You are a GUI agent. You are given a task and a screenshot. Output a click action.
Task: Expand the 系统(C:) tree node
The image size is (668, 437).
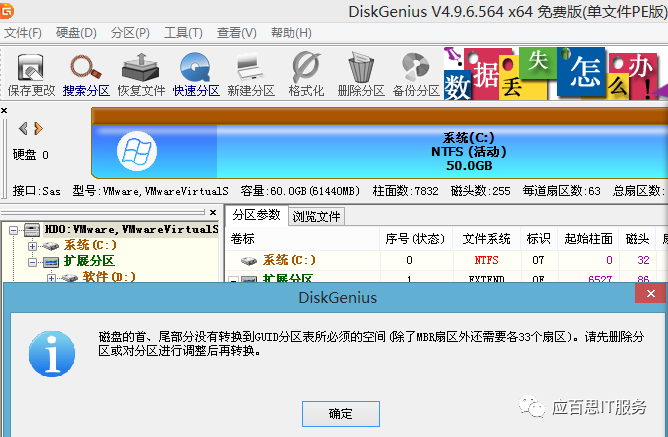[32, 246]
